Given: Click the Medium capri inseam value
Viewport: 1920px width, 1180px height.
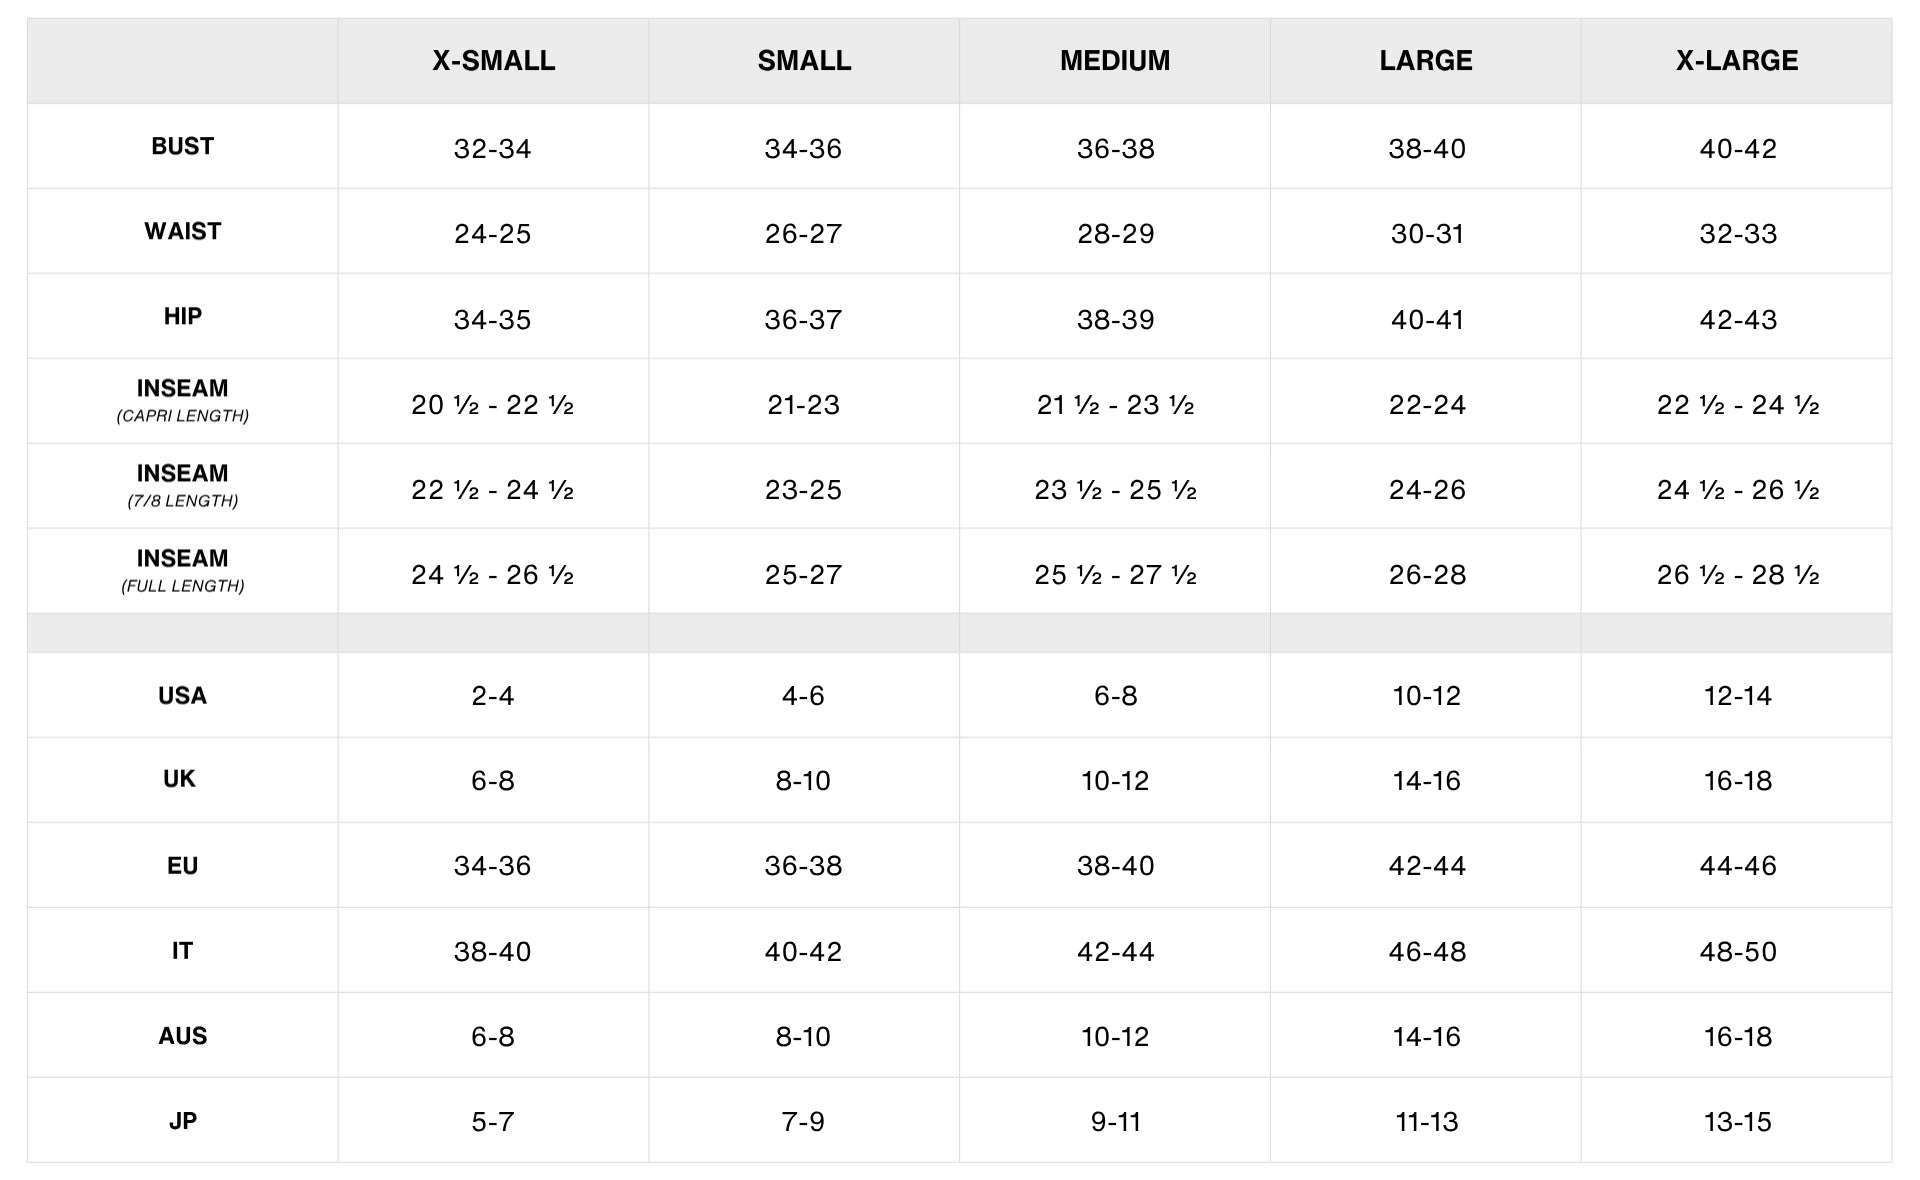Looking at the screenshot, I should click(x=1114, y=405).
